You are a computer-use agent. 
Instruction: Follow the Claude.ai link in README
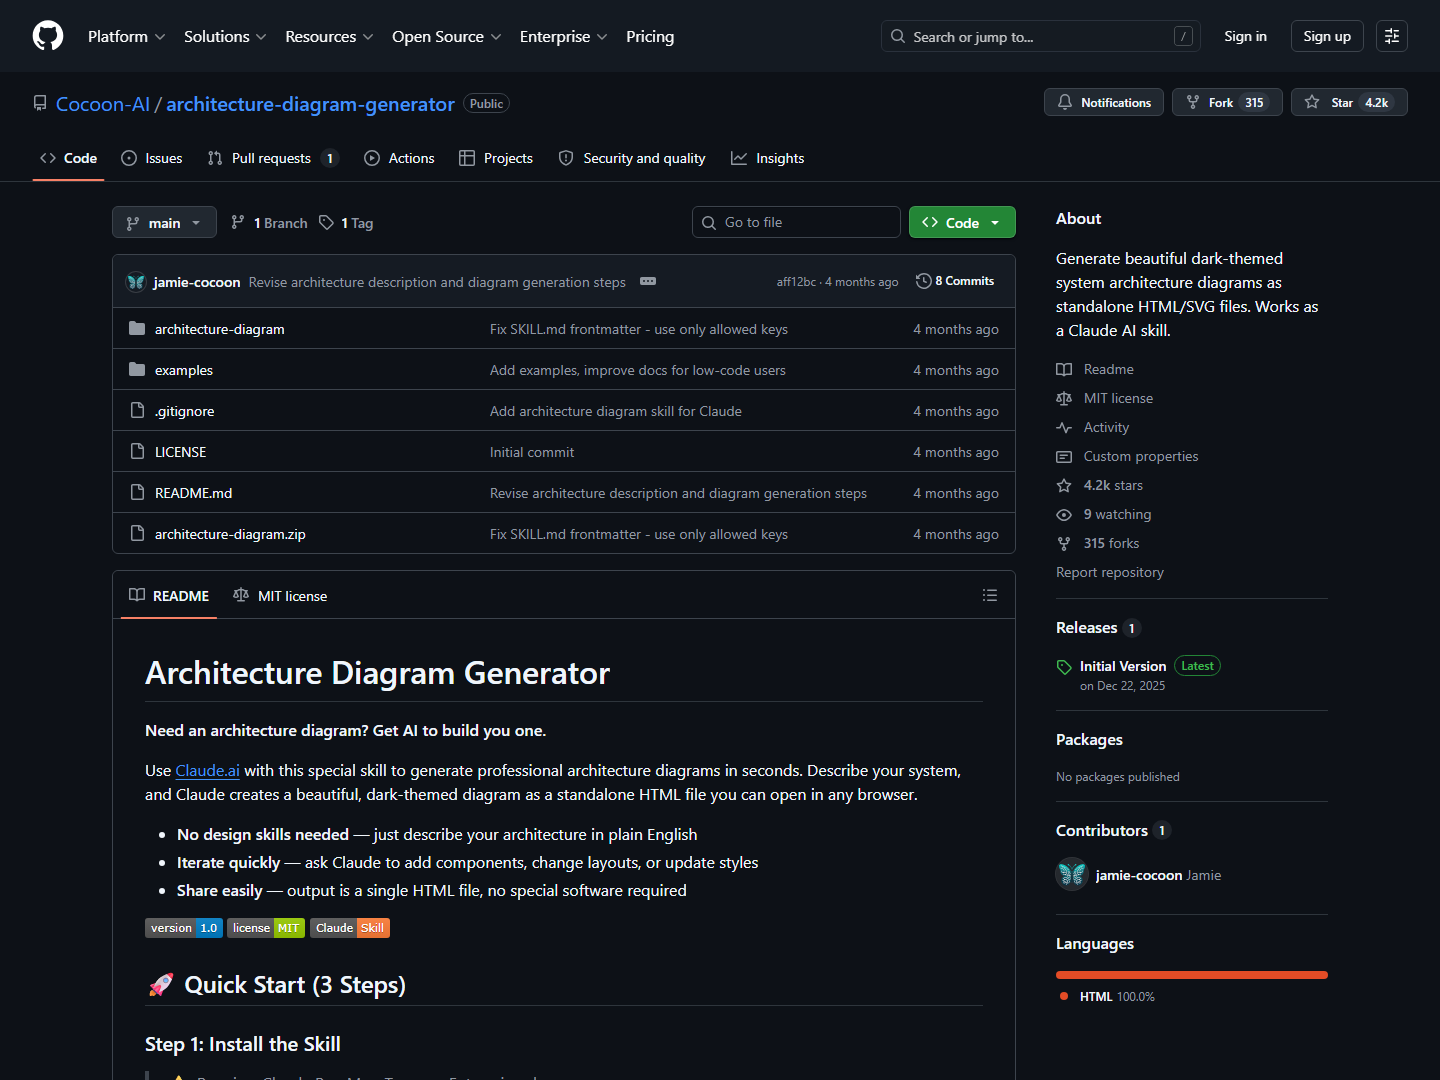pyautogui.click(x=208, y=770)
